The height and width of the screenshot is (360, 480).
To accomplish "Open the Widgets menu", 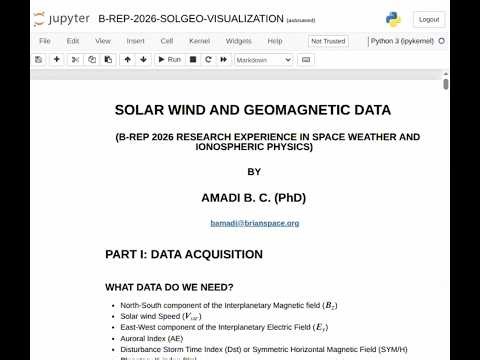I will coord(239,41).
